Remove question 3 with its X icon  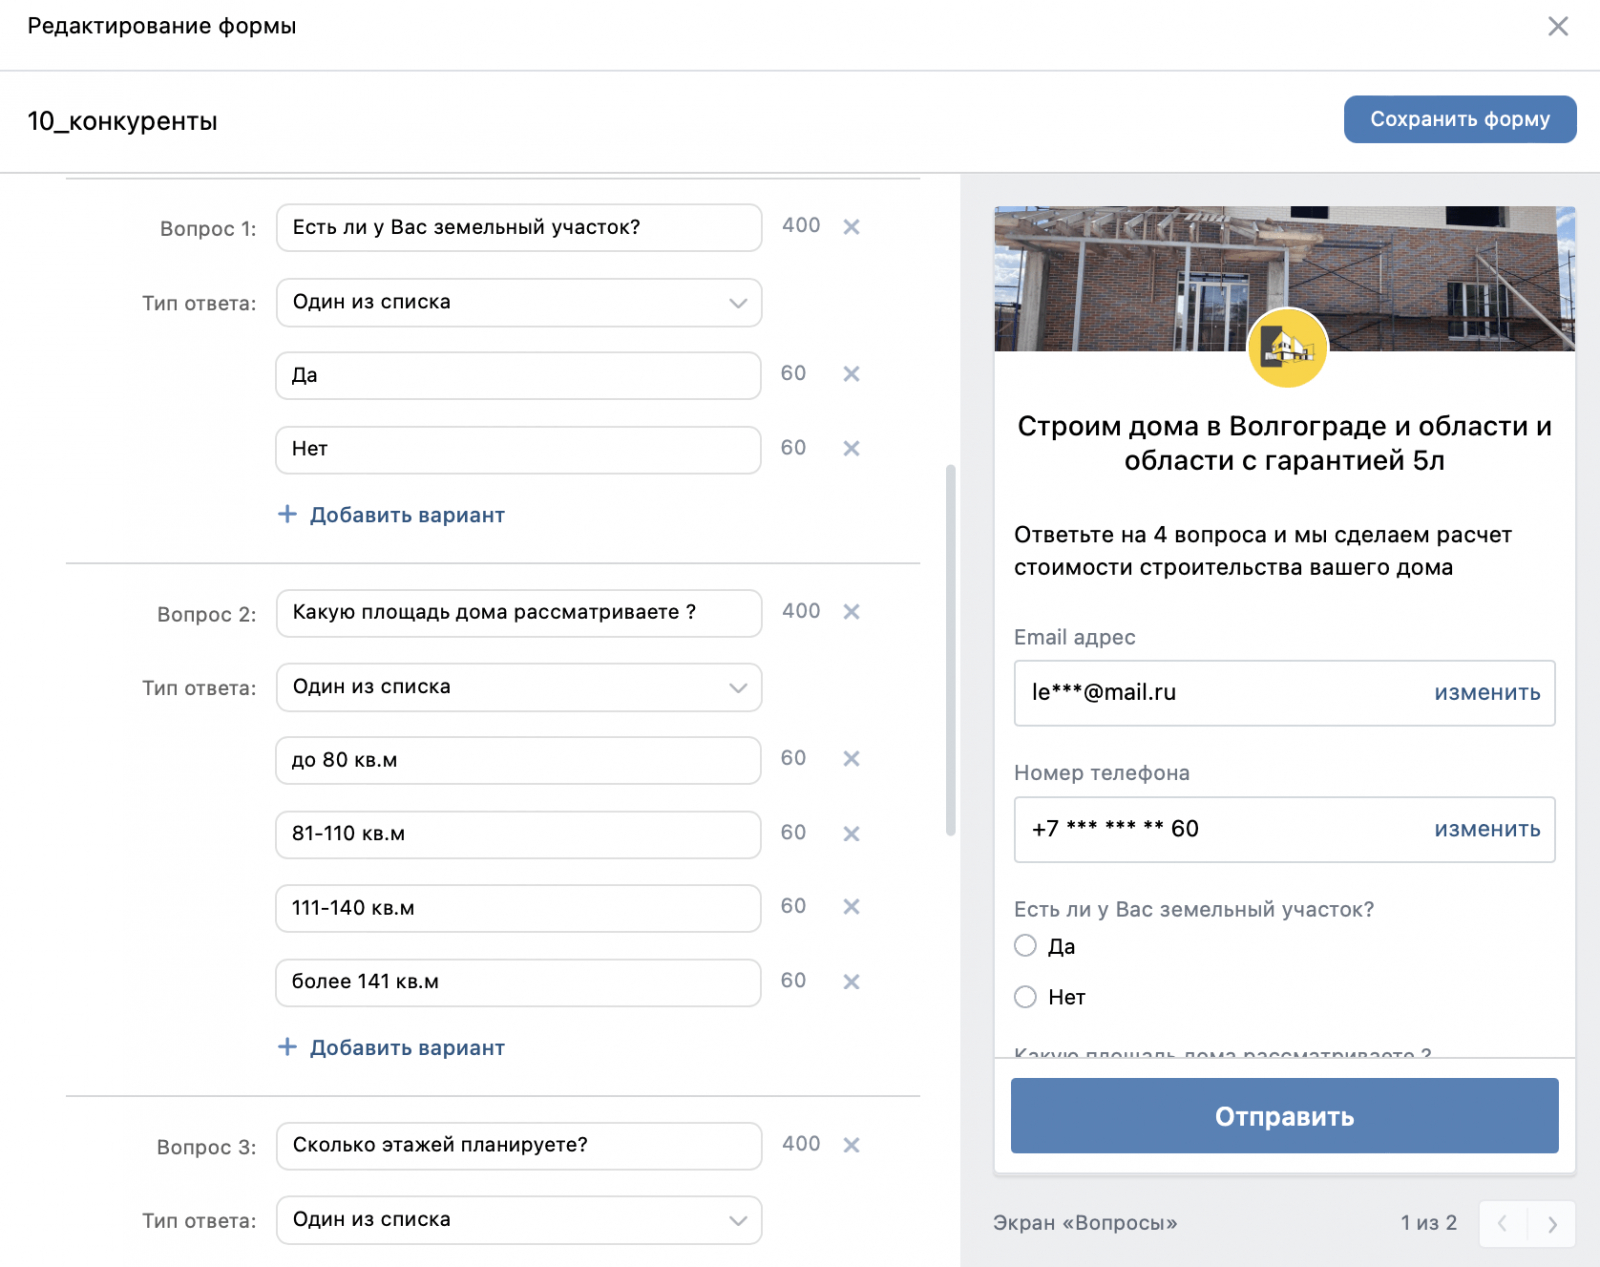(x=851, y=1145)
